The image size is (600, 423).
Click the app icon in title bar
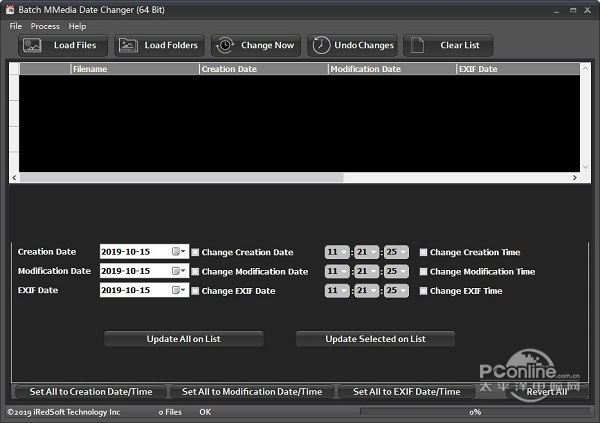(10, 10)
